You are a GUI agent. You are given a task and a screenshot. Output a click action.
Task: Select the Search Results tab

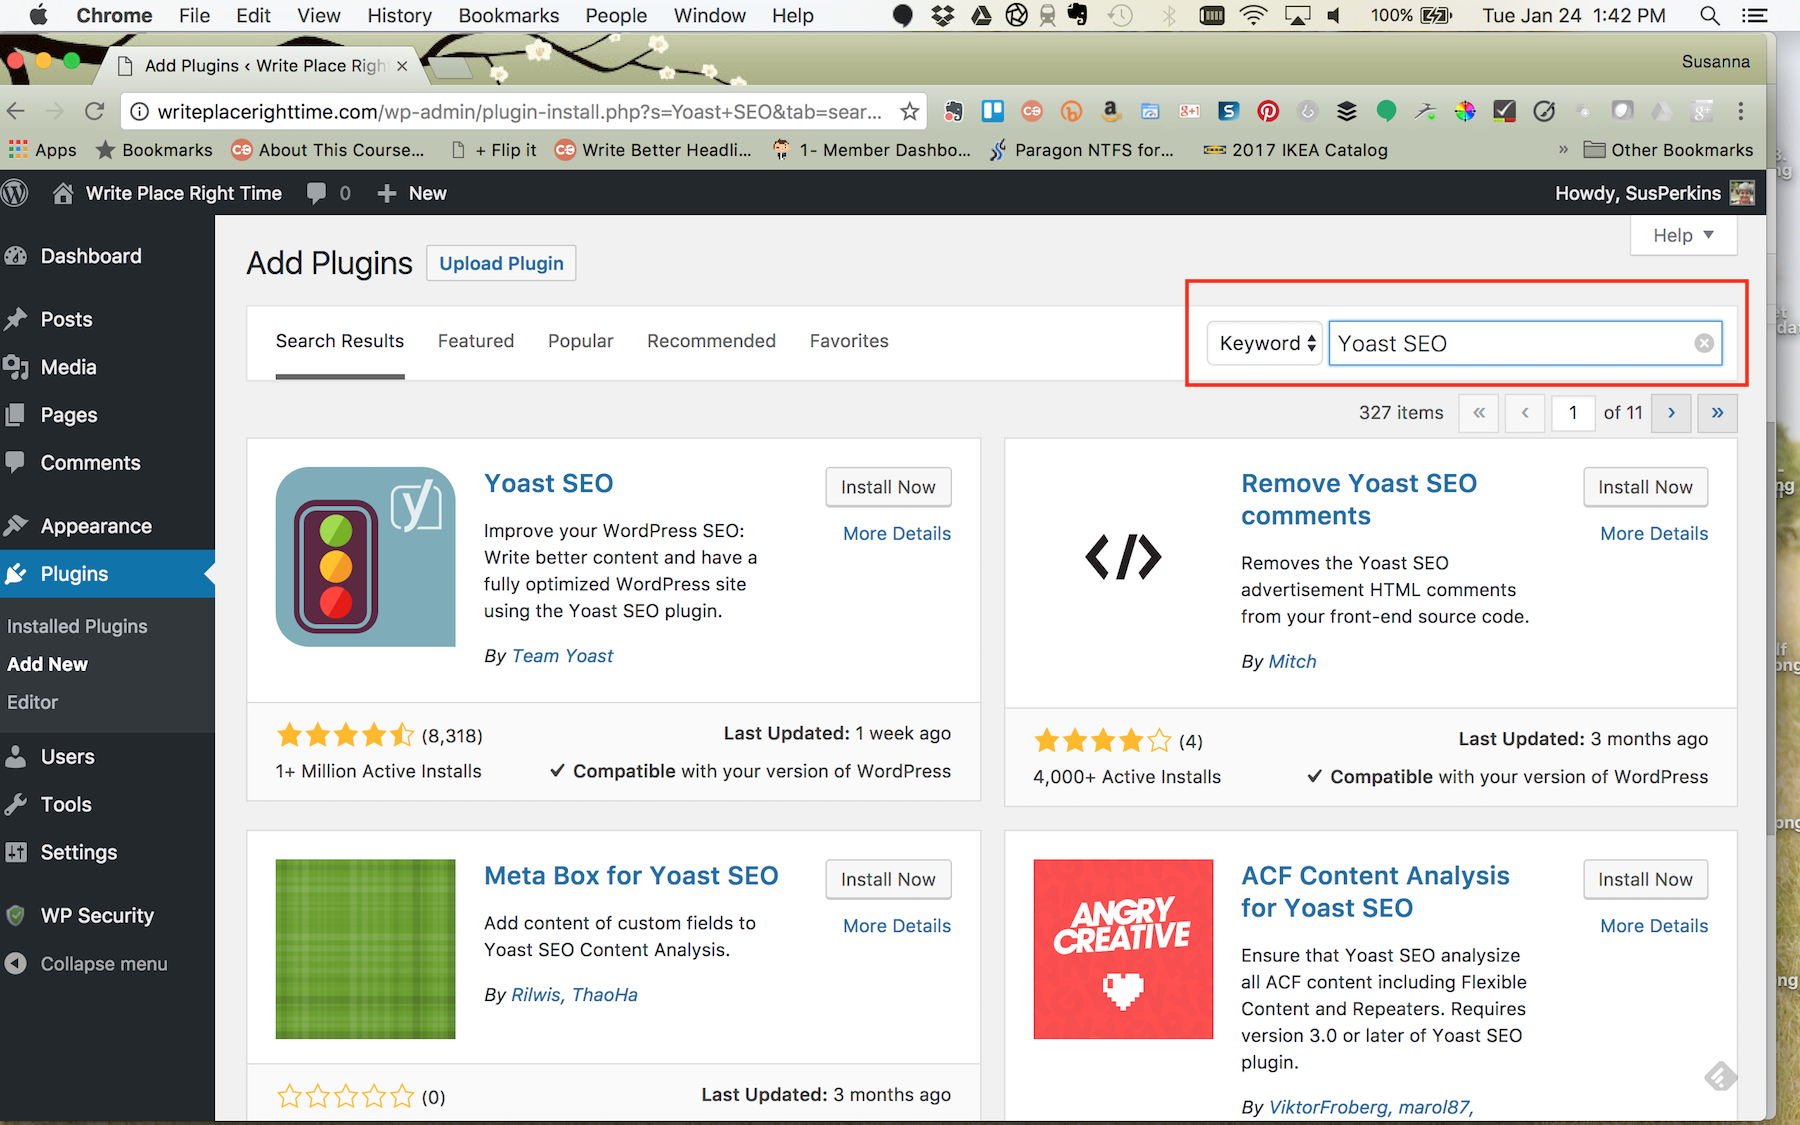(340, 341)
